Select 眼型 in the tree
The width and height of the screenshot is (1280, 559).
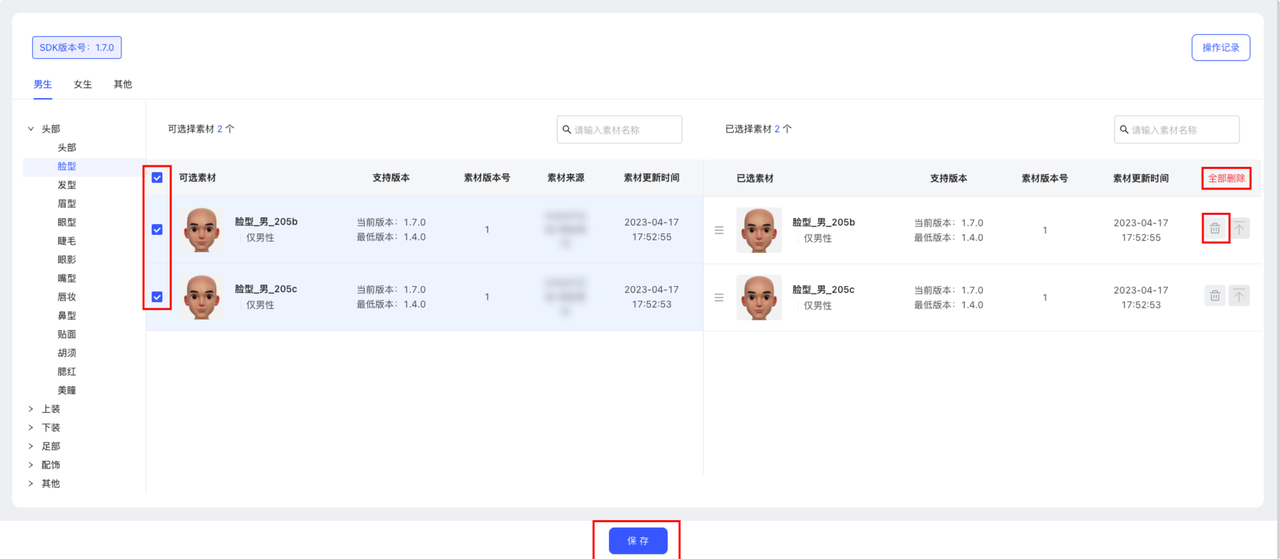point(67,223)
